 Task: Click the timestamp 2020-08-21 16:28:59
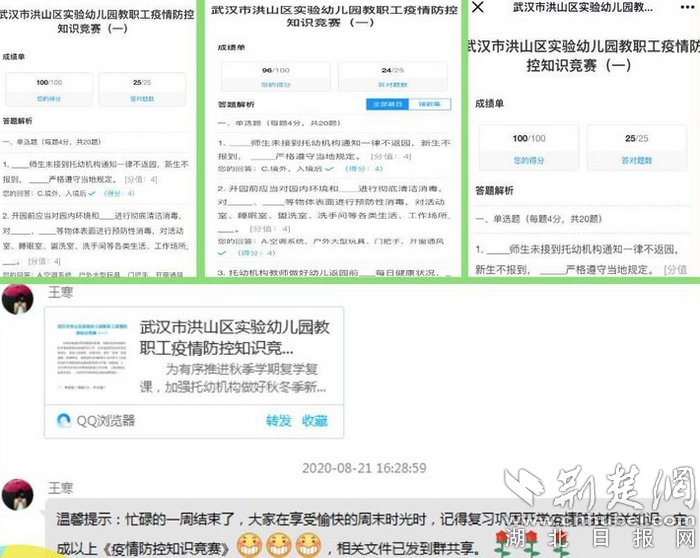pos(364,468)
